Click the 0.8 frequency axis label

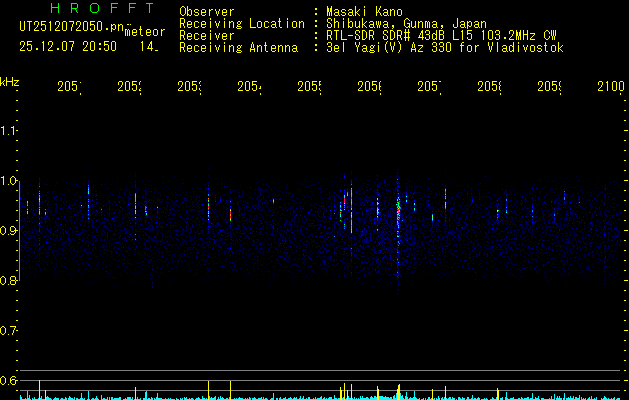click(x=8, y=281)
